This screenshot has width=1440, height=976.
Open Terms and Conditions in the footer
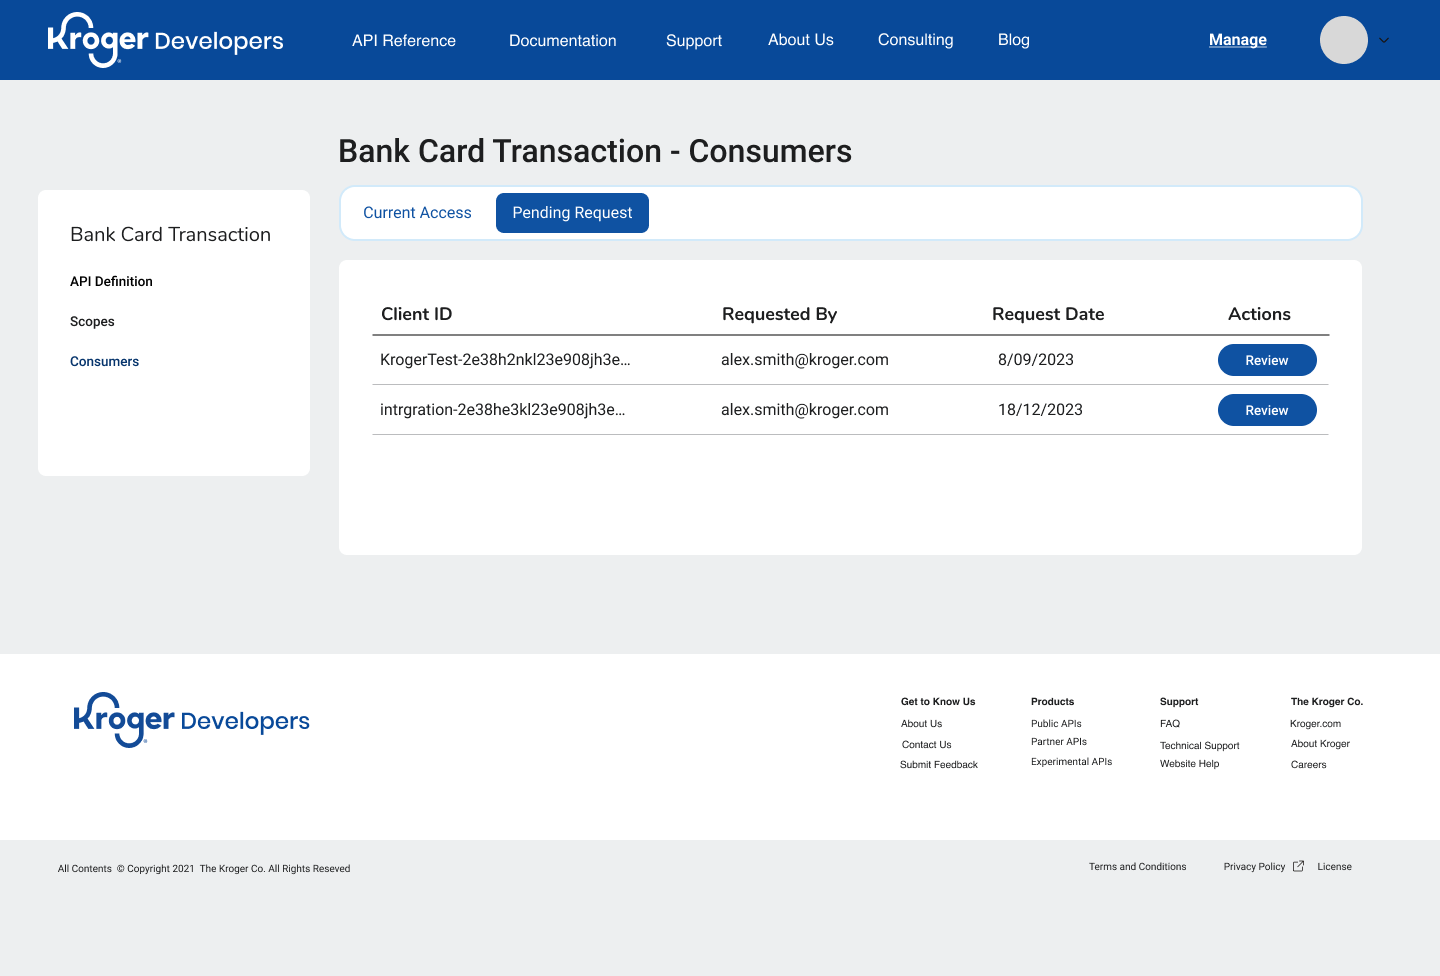[1137, 867]
